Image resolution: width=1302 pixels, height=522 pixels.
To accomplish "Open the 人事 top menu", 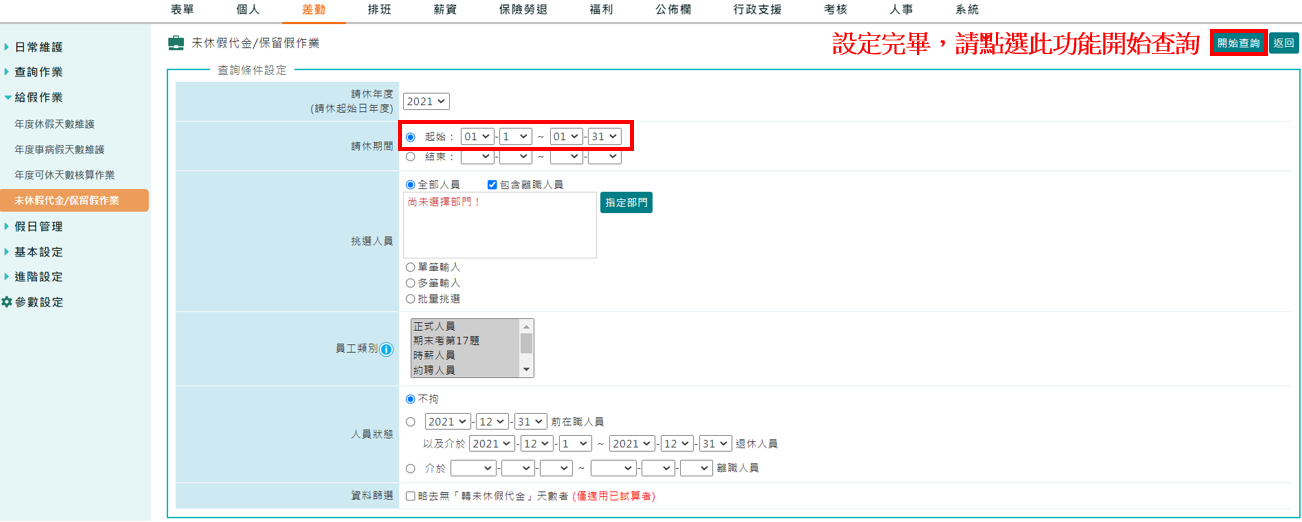I will click(901, 9).
